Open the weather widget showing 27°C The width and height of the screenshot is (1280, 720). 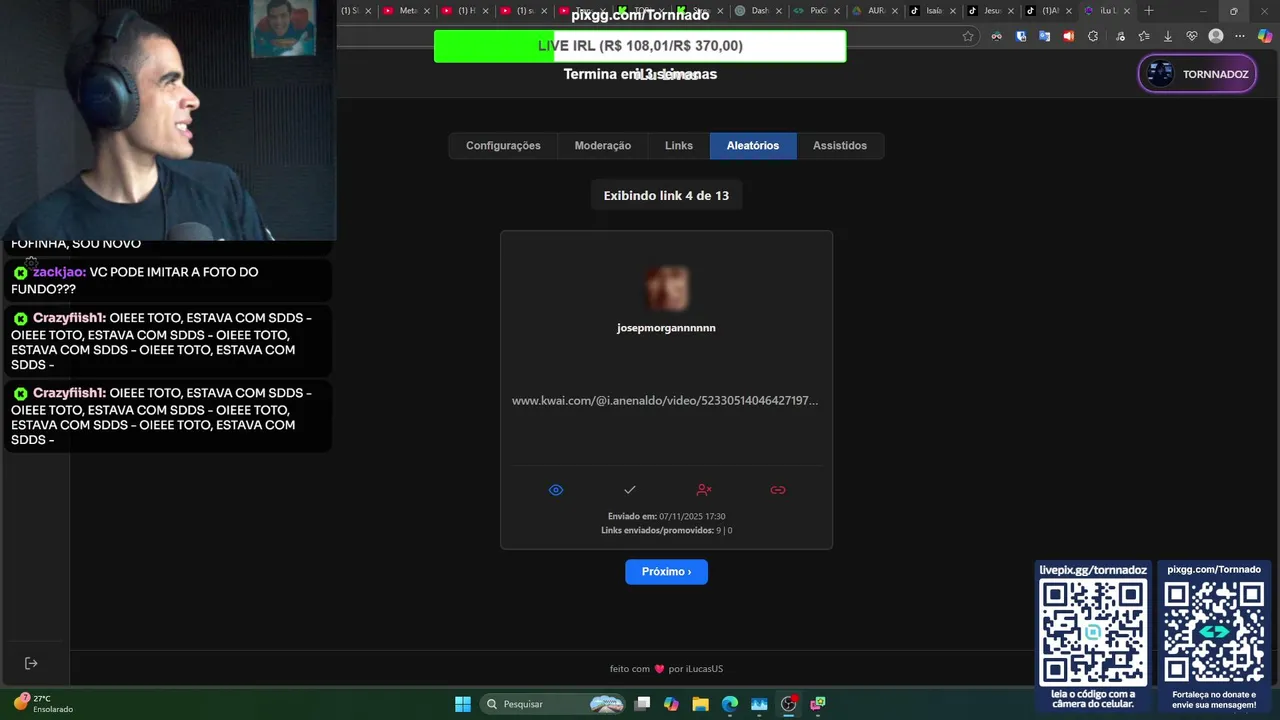click(x=42, y=703)
